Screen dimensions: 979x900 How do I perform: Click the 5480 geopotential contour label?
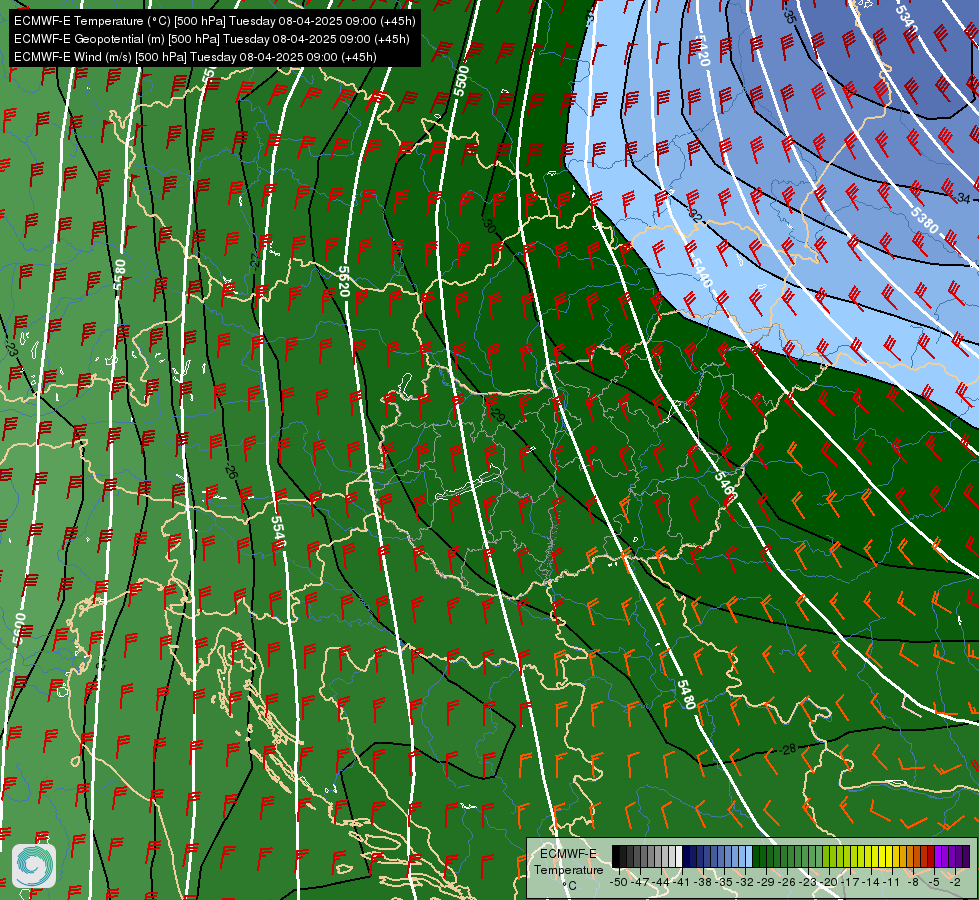[686, 695]
